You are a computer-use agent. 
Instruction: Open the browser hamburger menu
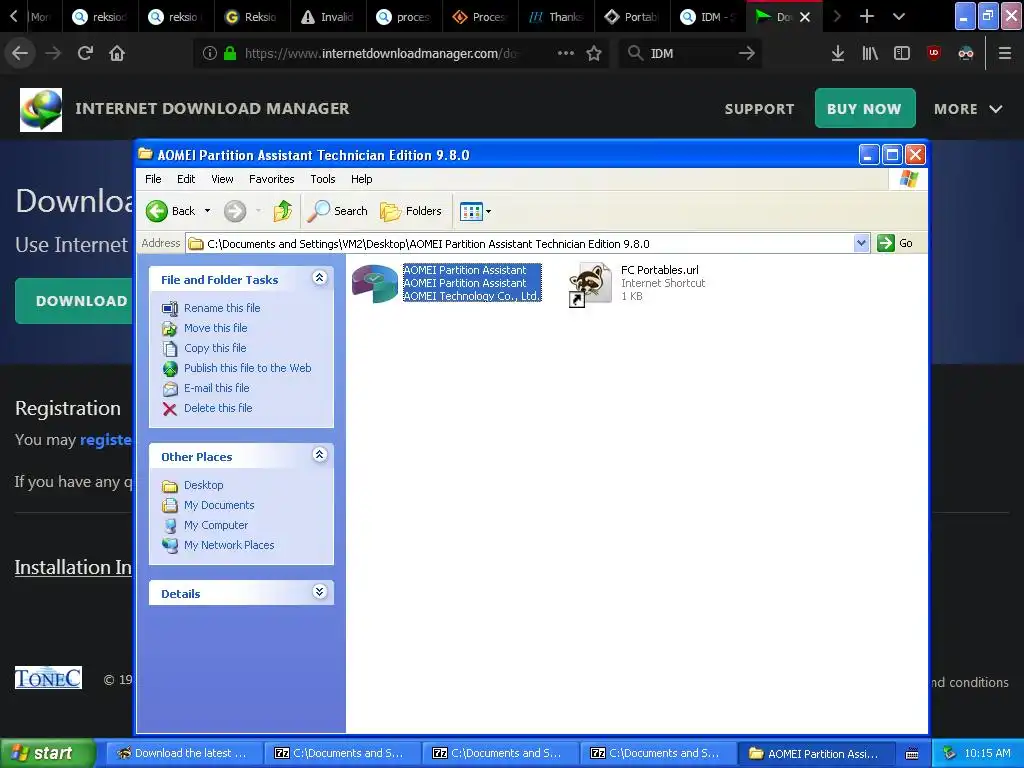(1005, 54)
